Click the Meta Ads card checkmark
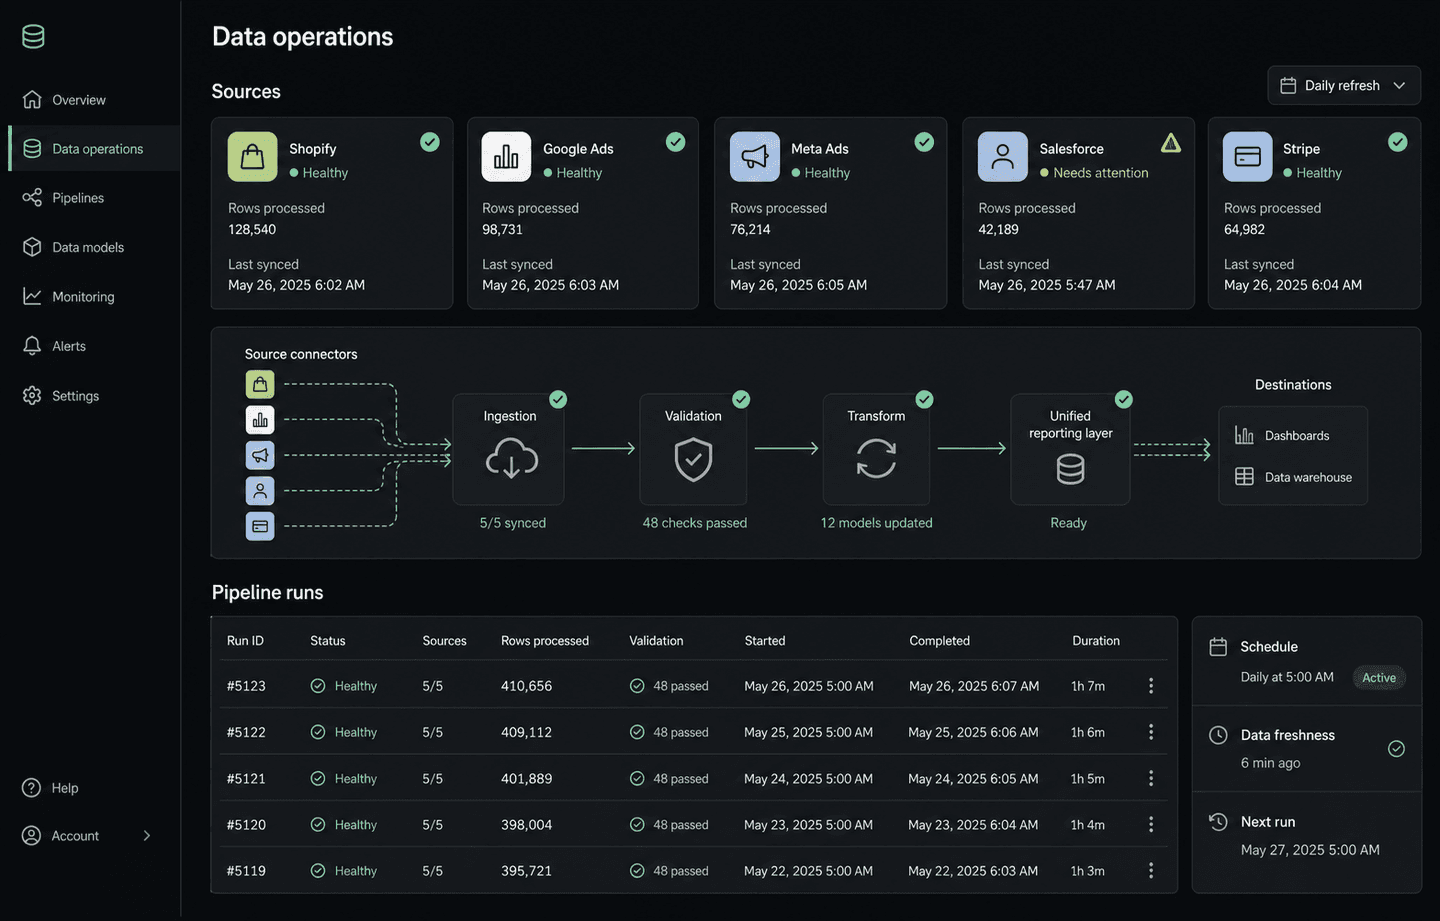The image size is (1440, 921). 924,142
